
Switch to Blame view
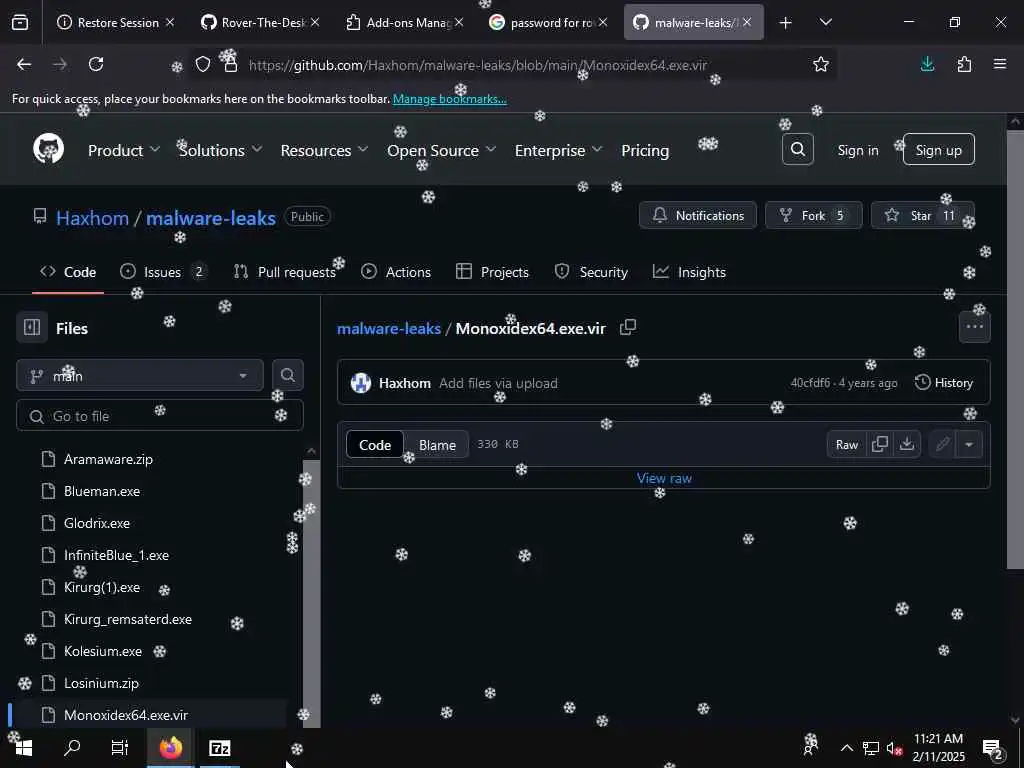point(437,445)
